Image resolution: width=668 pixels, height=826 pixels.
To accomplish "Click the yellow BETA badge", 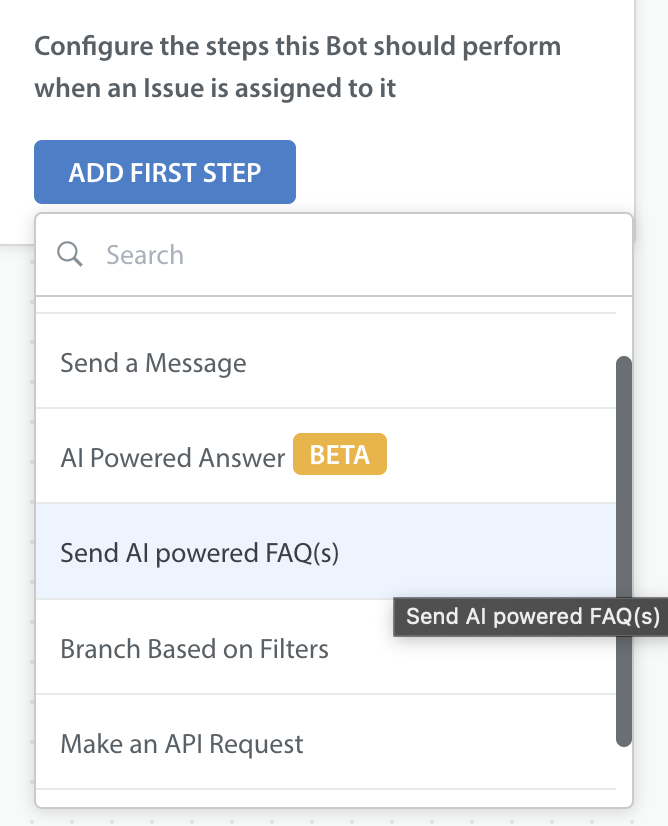I will 340,454.
